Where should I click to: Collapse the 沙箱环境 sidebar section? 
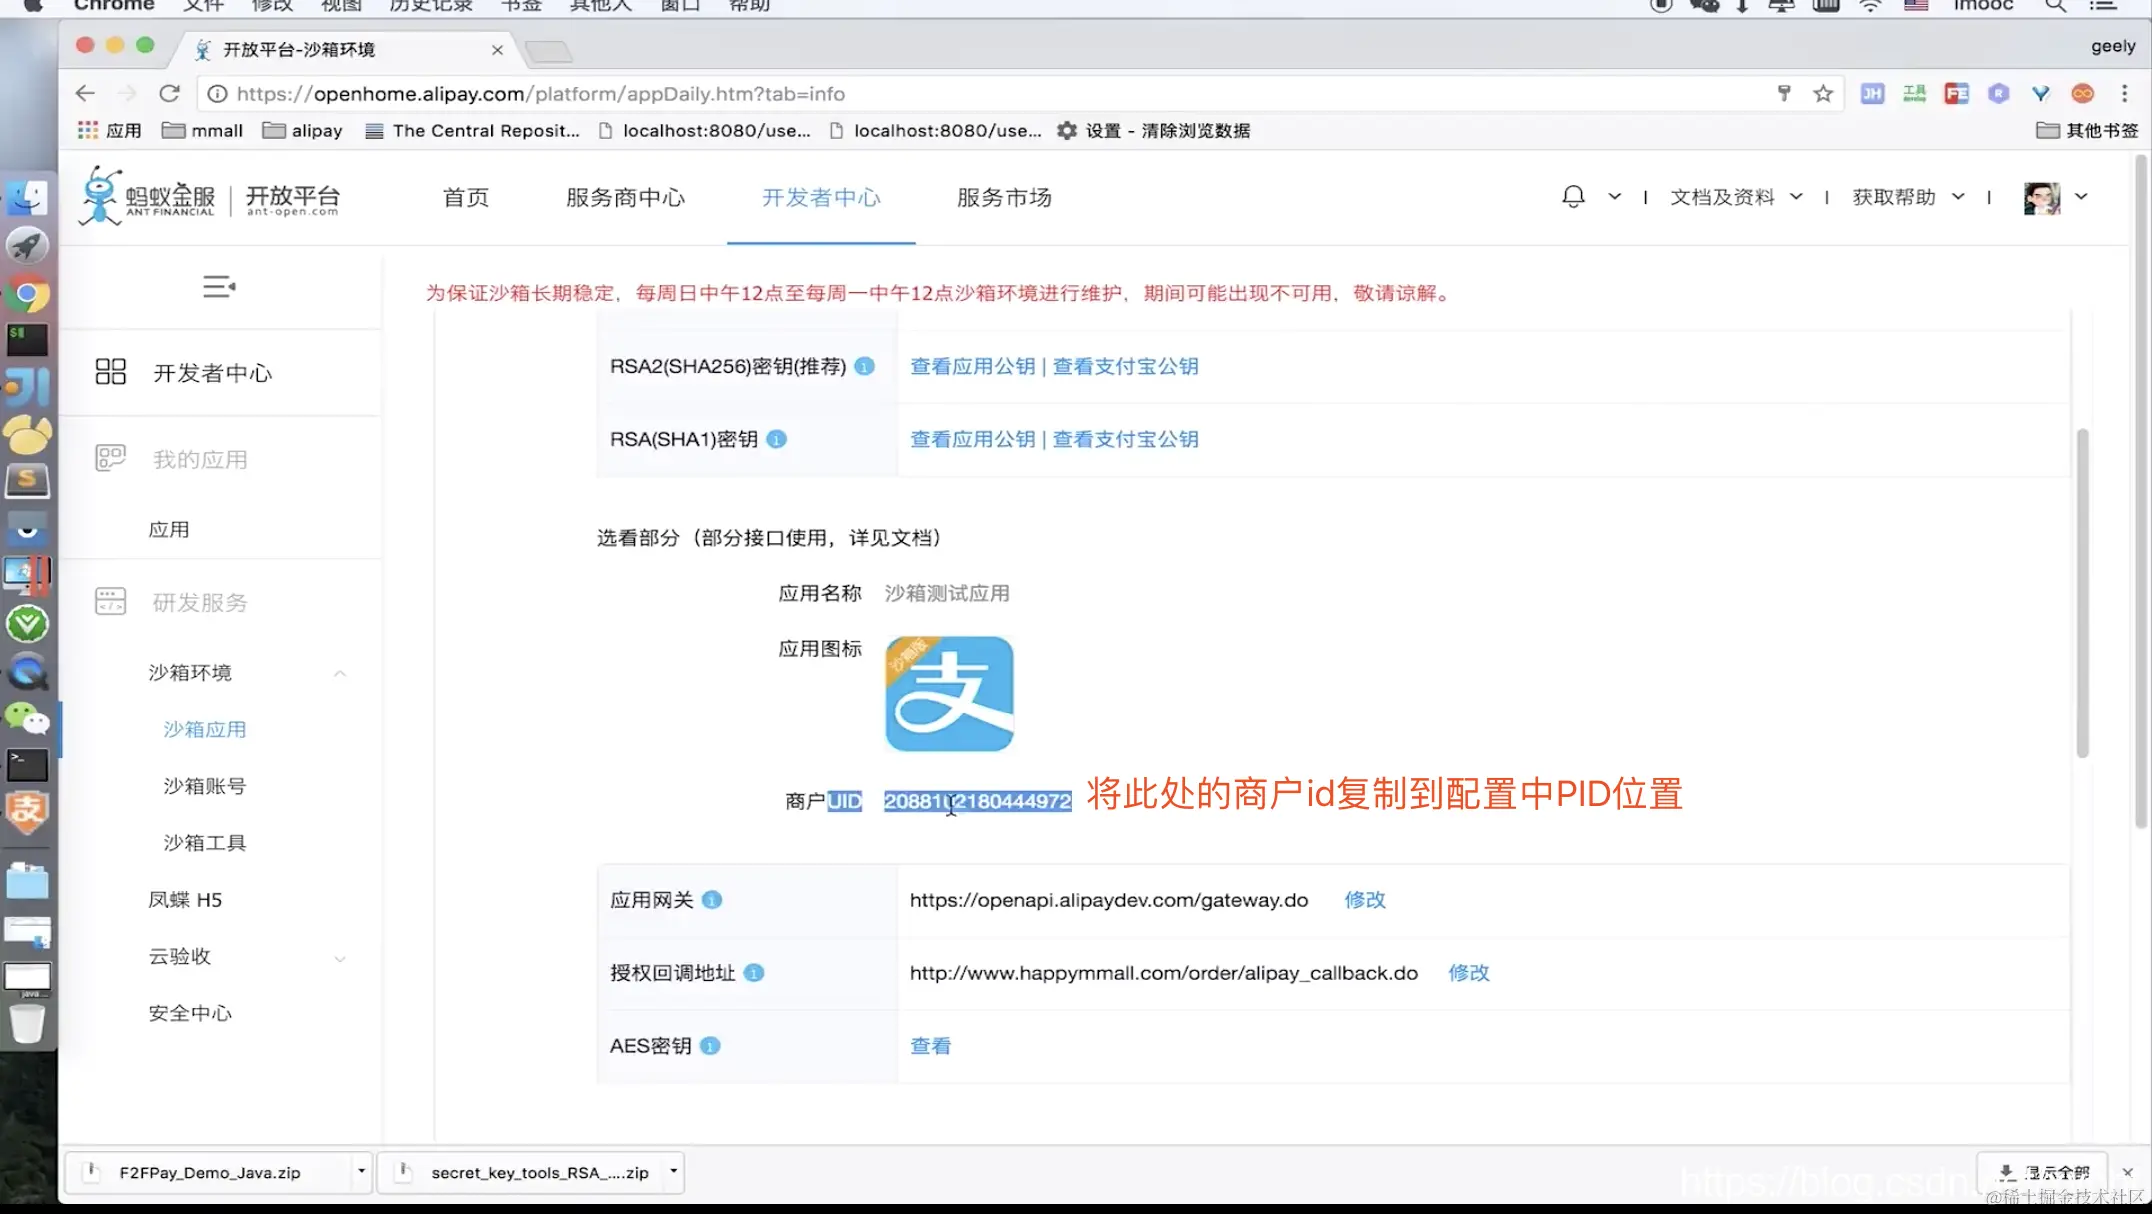[340, 673]
